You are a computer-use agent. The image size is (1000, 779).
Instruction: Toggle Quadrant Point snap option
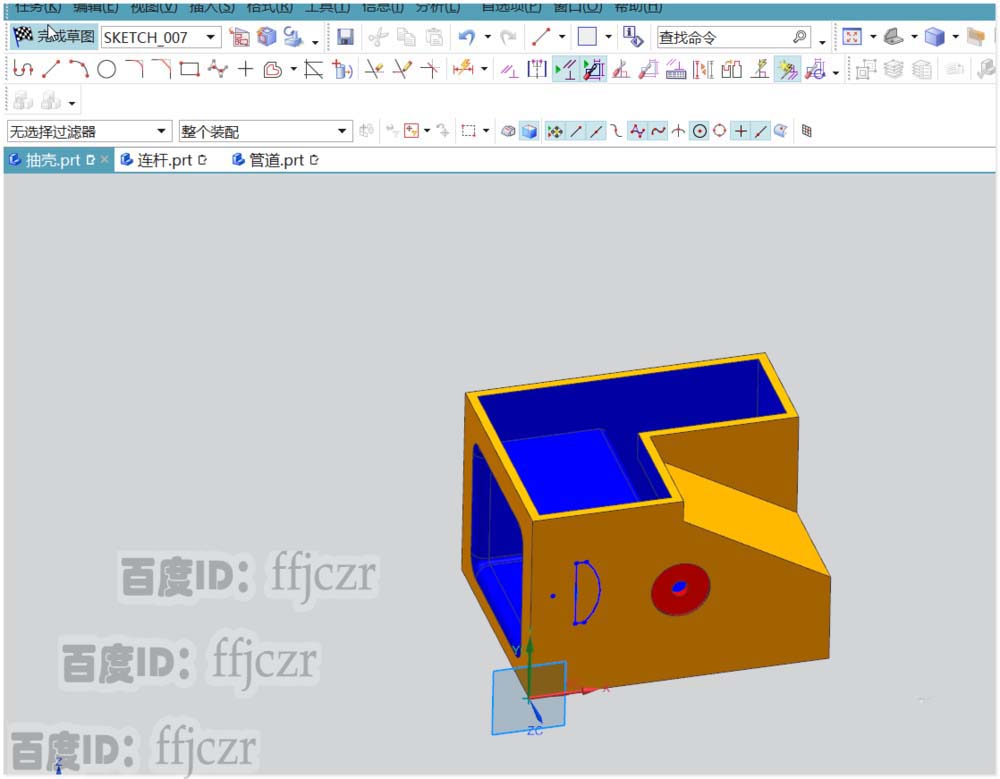click(719, 131)
